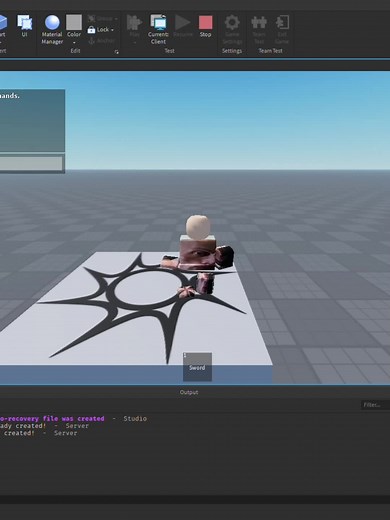The image size is (390, 520).
Task: Click the Output panel title
Action: (x=189, y=392)
